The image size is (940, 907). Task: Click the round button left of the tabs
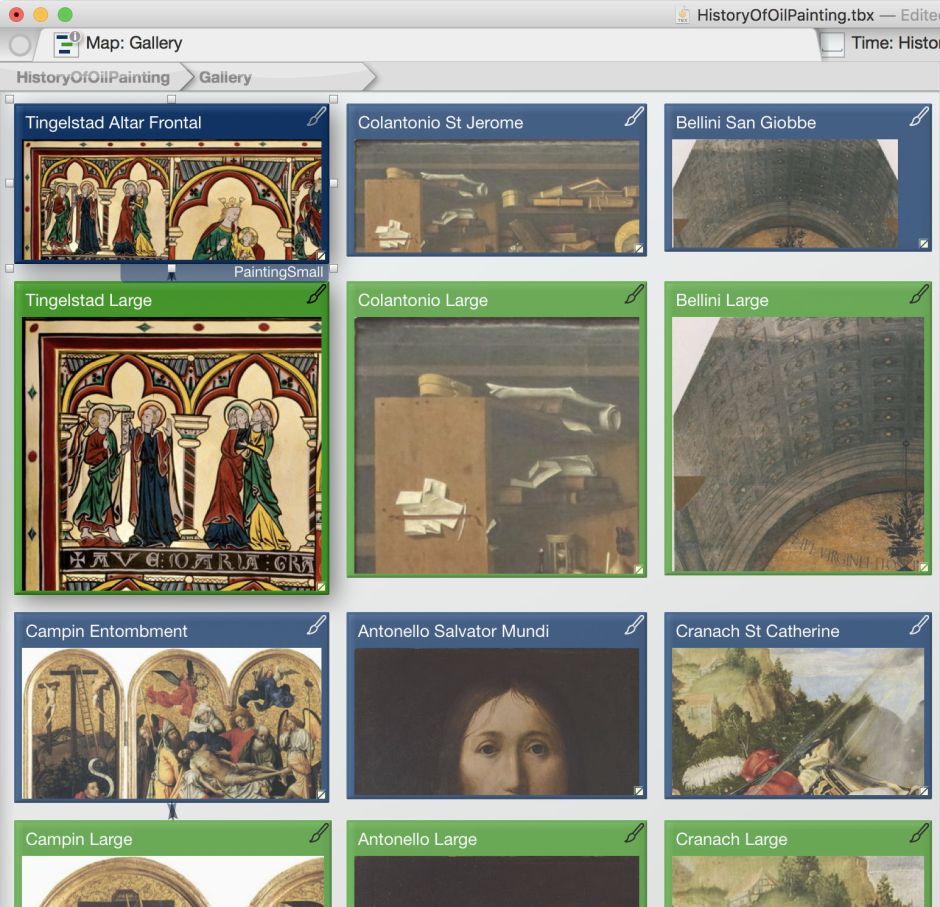[20, 45]
